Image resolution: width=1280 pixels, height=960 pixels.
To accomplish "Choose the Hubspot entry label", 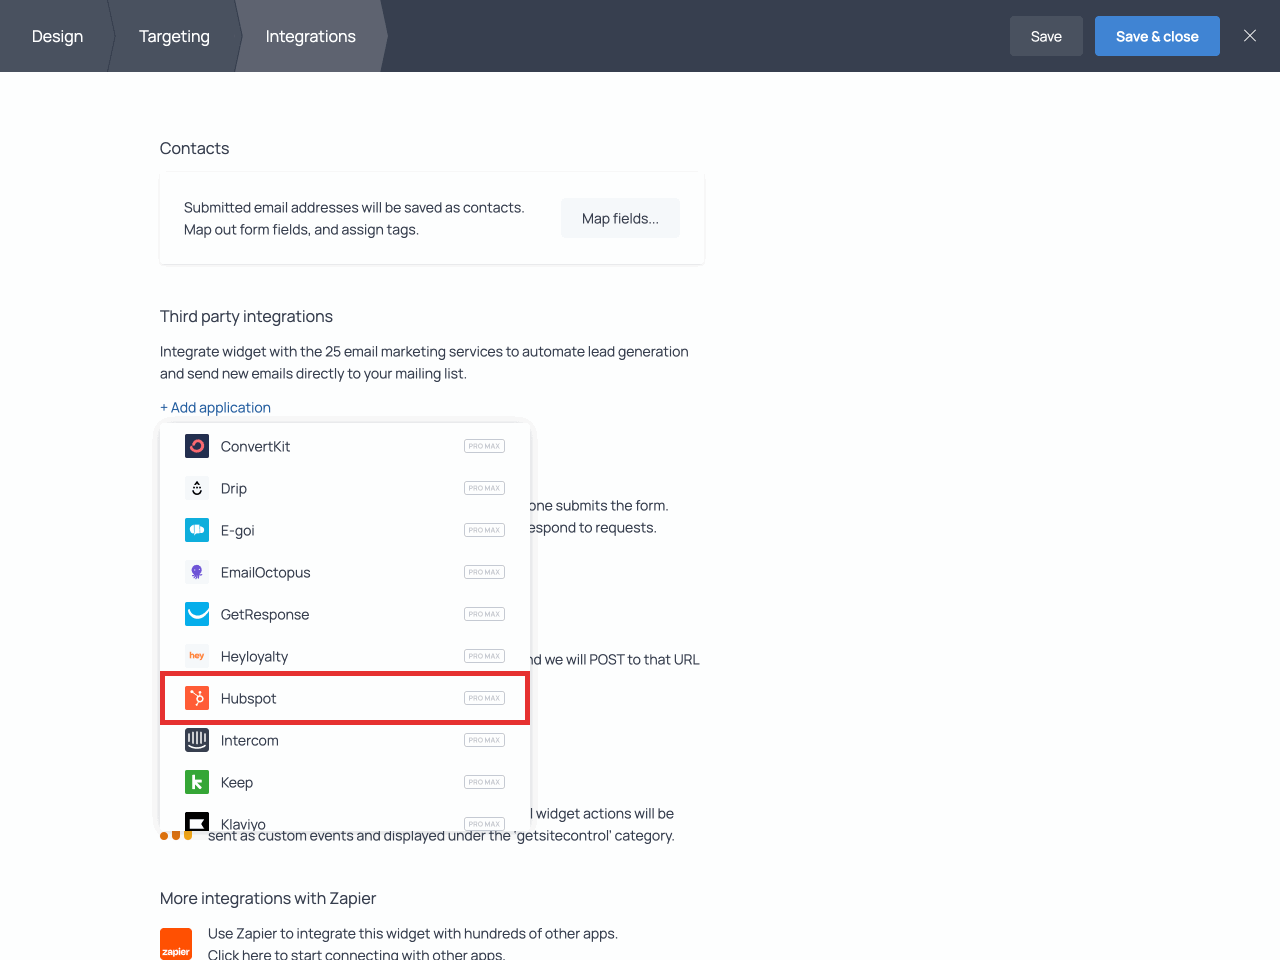I will (248, 698).
